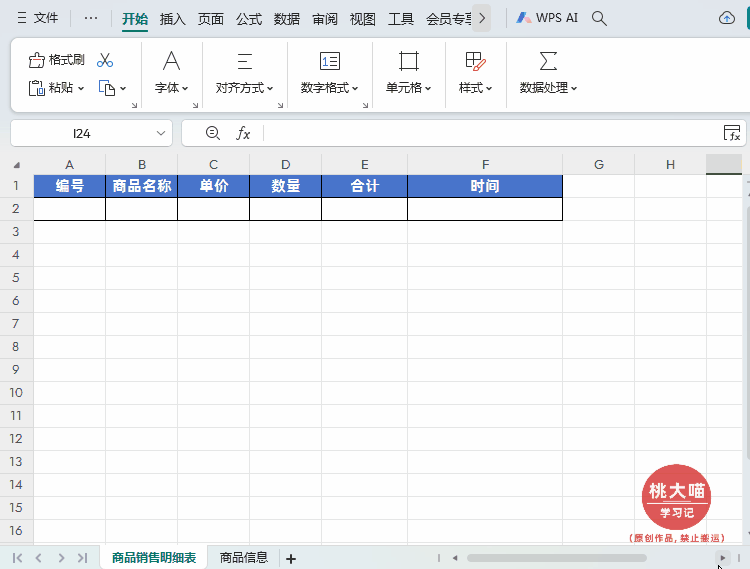Open WPS AI assistant

pyautogui.click(x=547, y=18)
